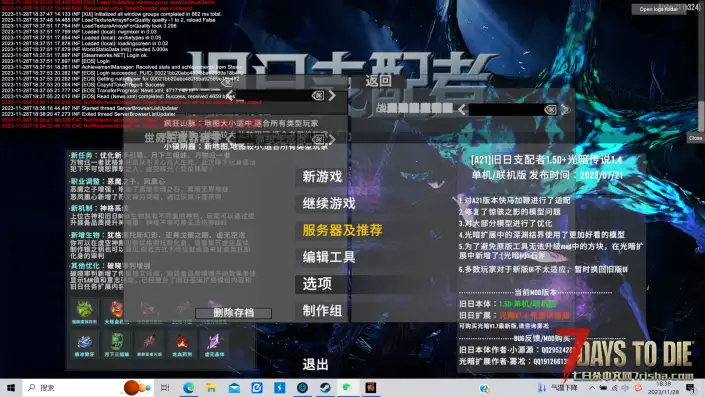Clear the top selector field with backspace icon

point(317,95)
